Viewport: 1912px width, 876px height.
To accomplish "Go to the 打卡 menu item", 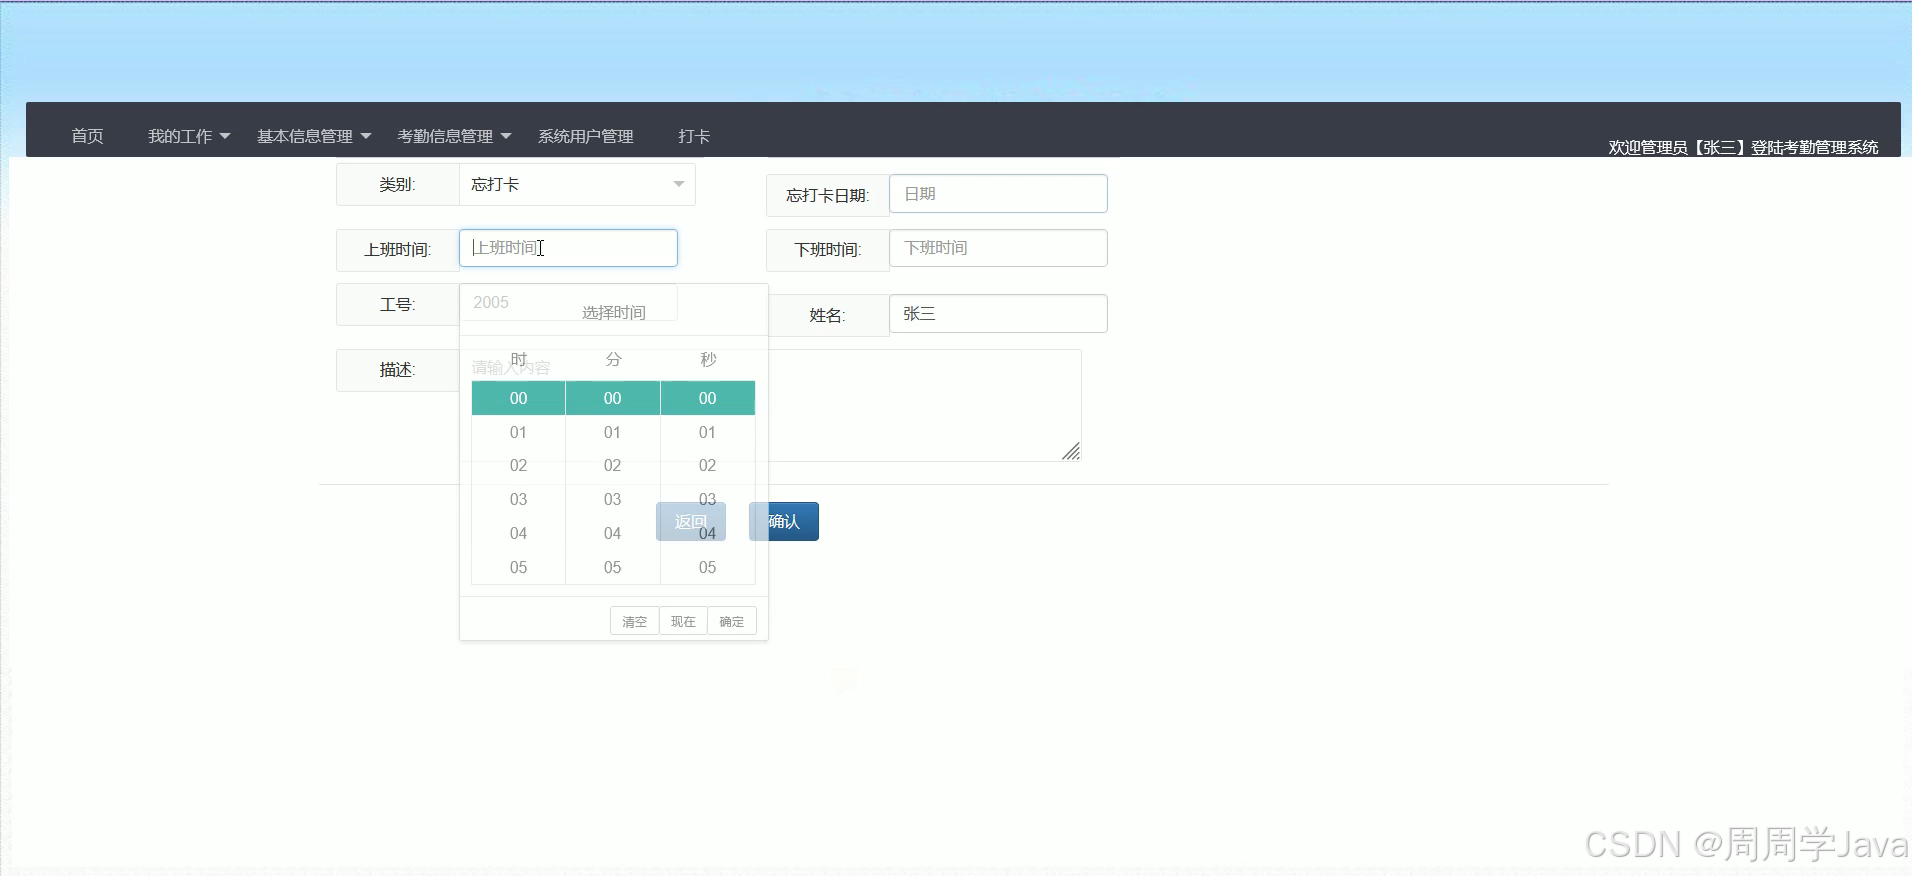I will point(694,136).
